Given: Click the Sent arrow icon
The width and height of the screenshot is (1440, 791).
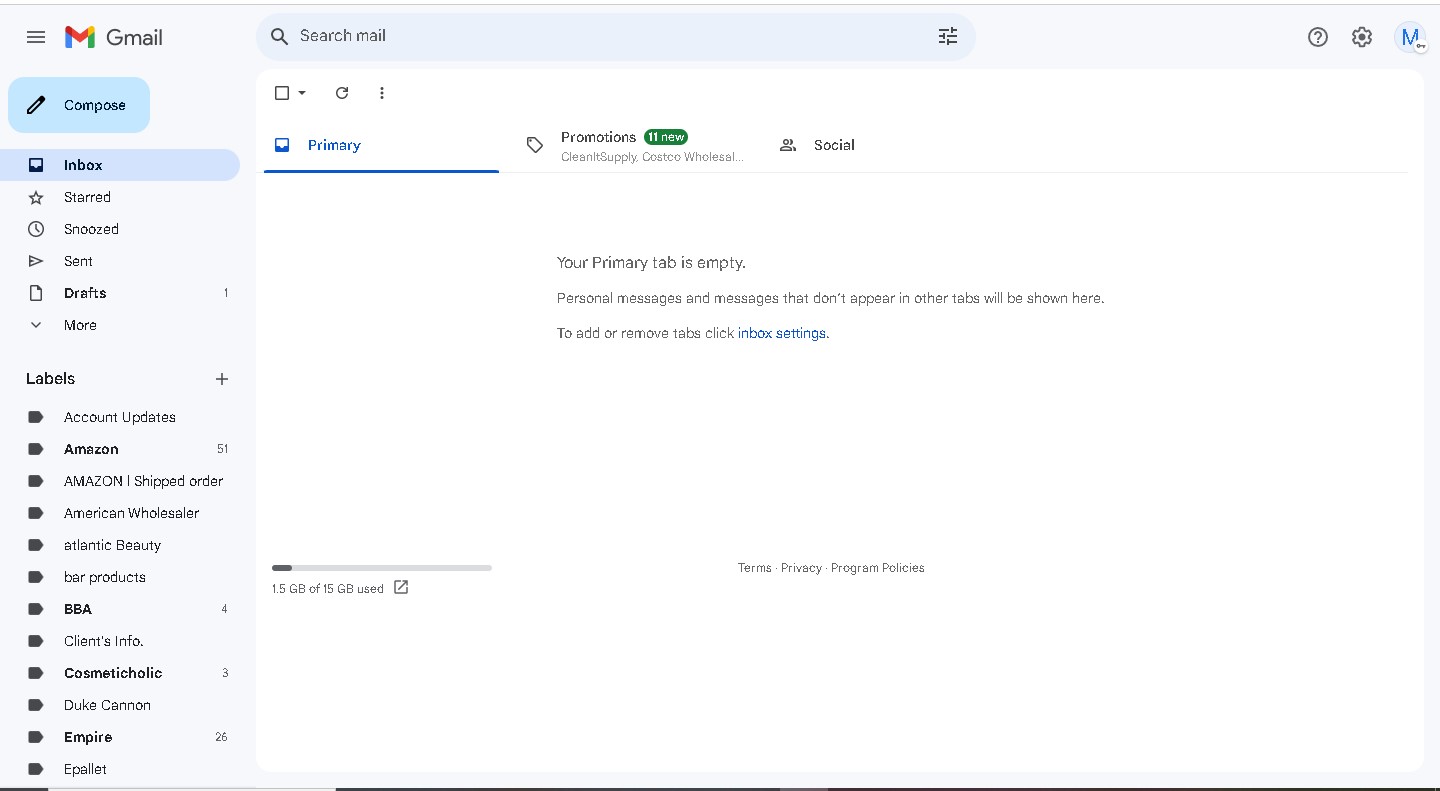Looking at the screenshot, I should pos(36,261).
